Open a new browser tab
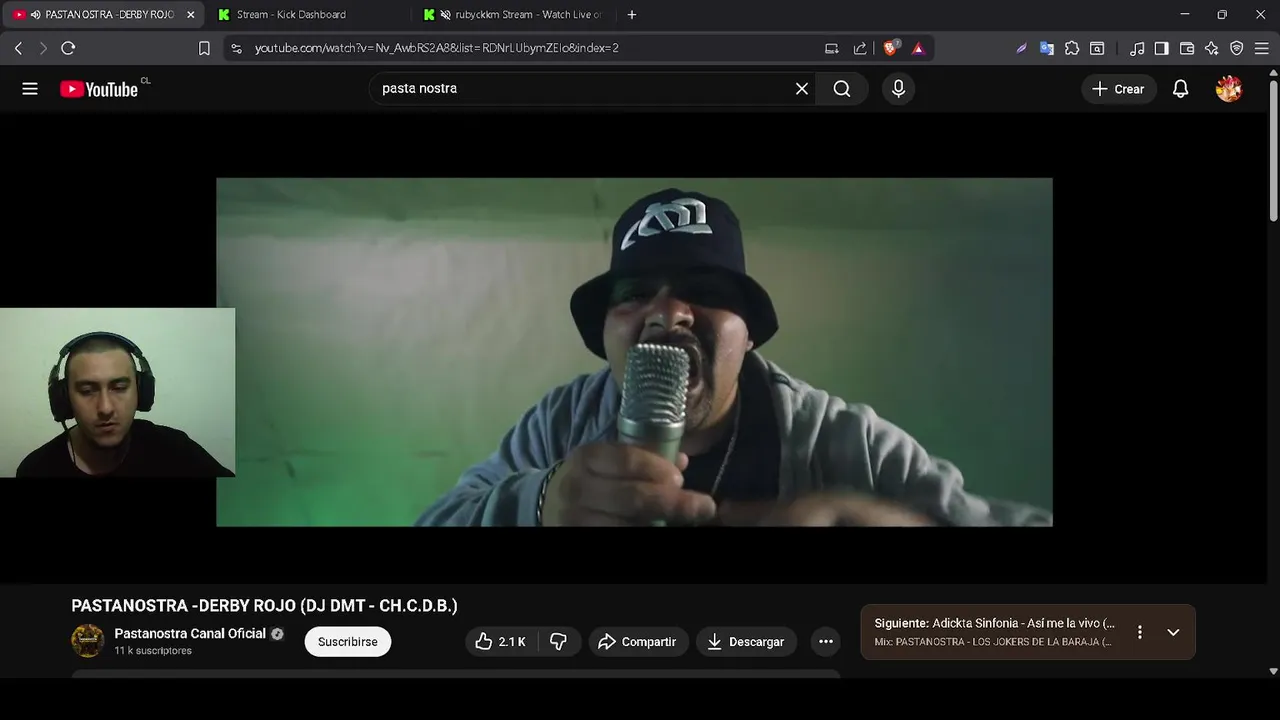Image resolution: width=1280 pixels, height=720 pixels. coord(631,15)
